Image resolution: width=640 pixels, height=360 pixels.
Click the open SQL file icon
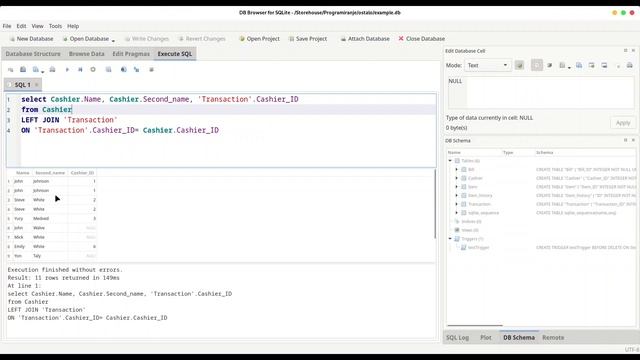(23, 70)
